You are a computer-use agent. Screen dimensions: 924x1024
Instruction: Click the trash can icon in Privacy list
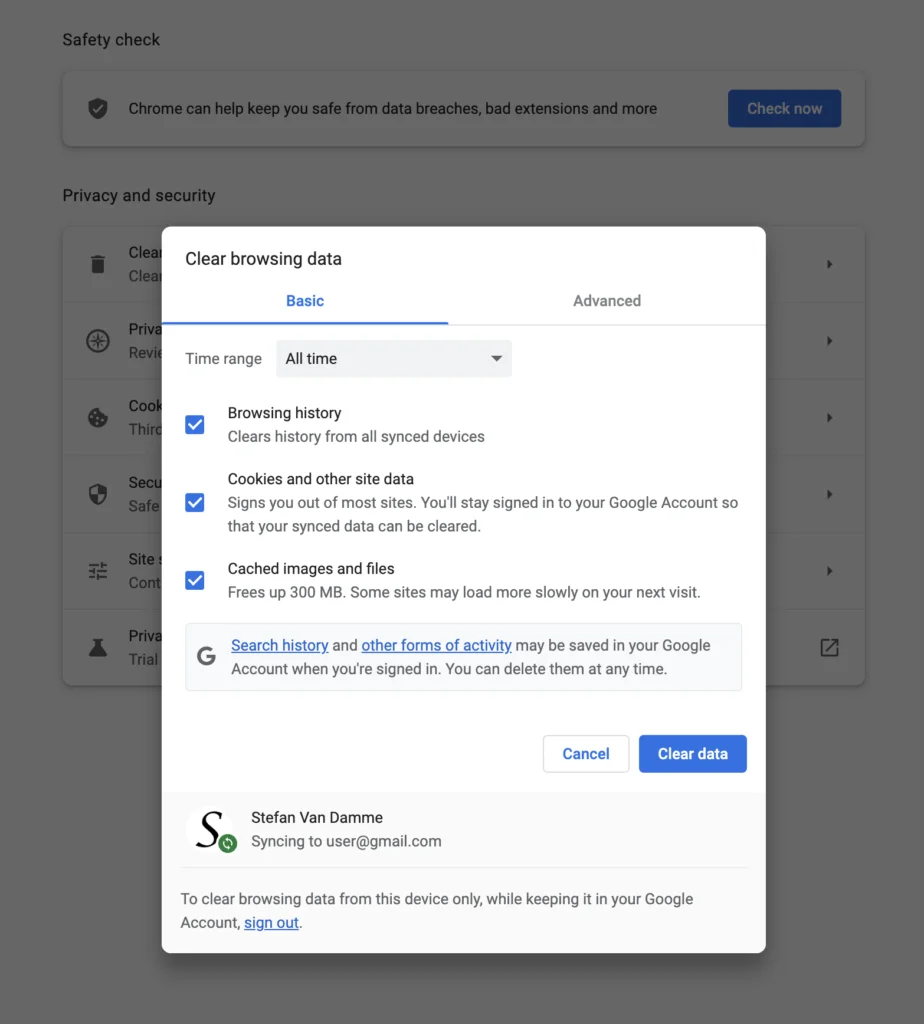click(98, 264)
